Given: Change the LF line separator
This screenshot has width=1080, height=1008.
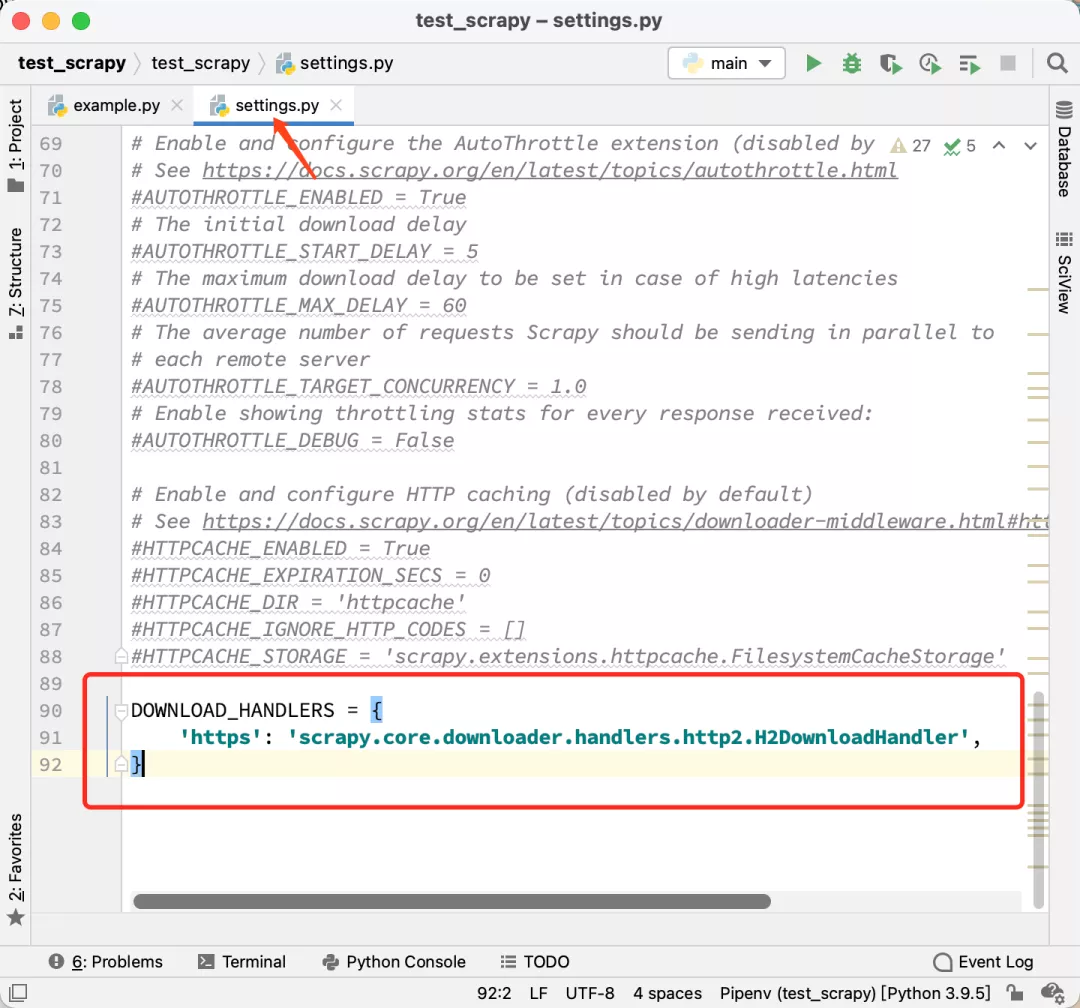Looking at the screenshot, I should pos(539,993).
